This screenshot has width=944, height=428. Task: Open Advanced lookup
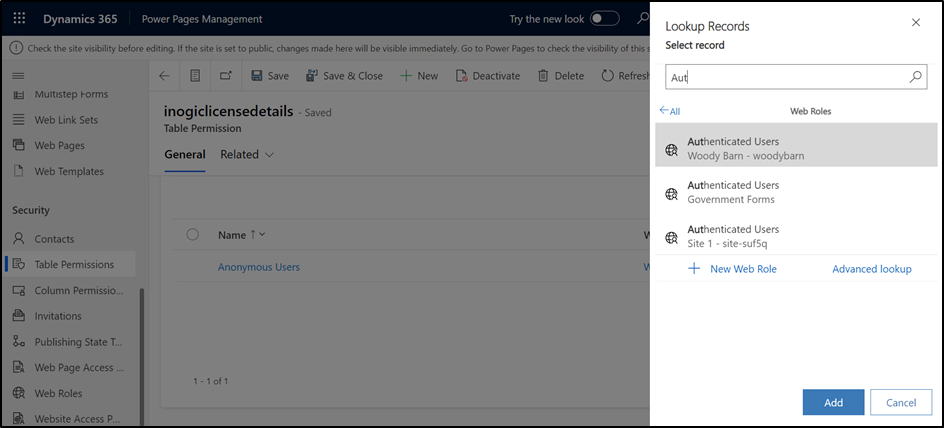coord(872,269)
